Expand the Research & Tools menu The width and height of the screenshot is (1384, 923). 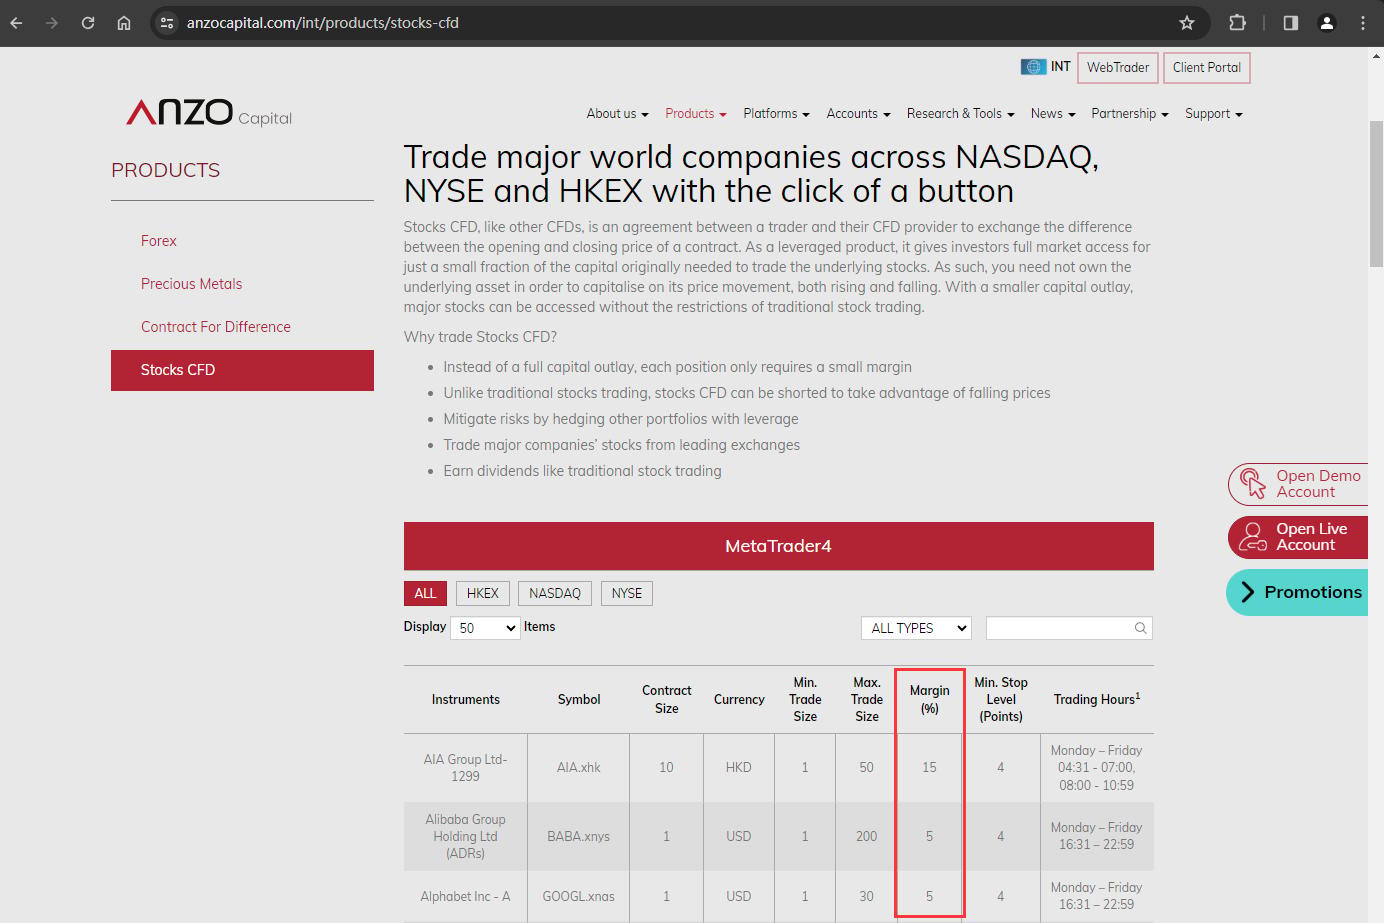[x=960, y=114]
